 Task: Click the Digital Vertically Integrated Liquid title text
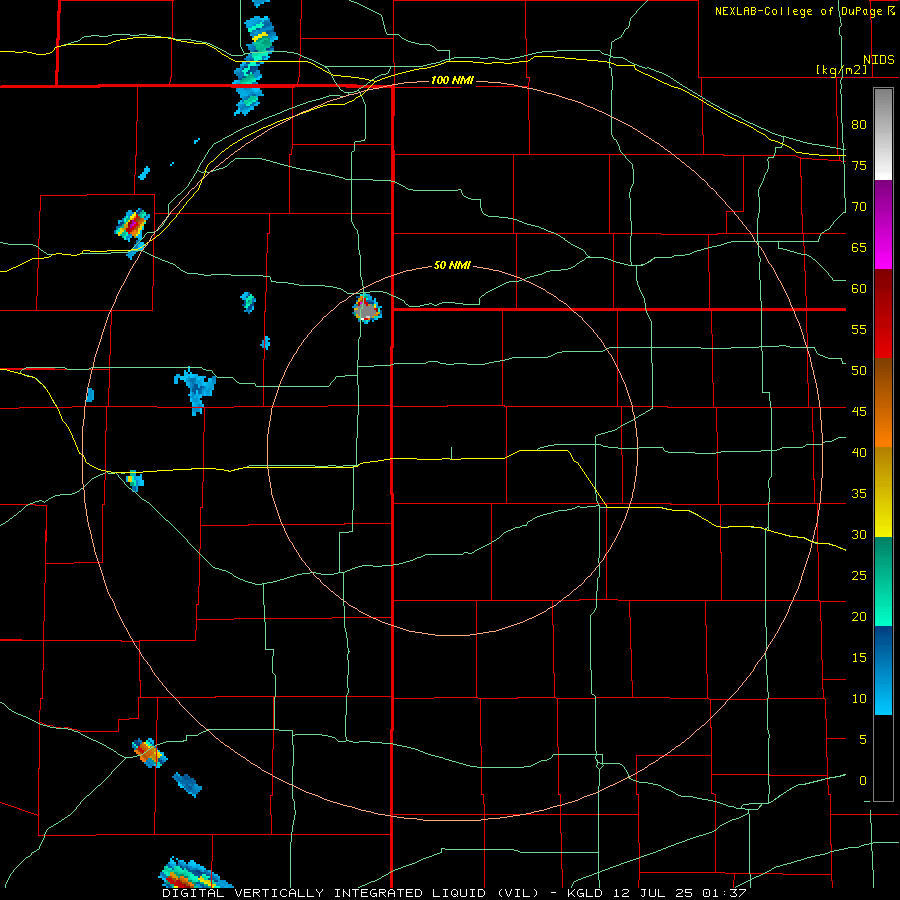click(x=351, y=893)
